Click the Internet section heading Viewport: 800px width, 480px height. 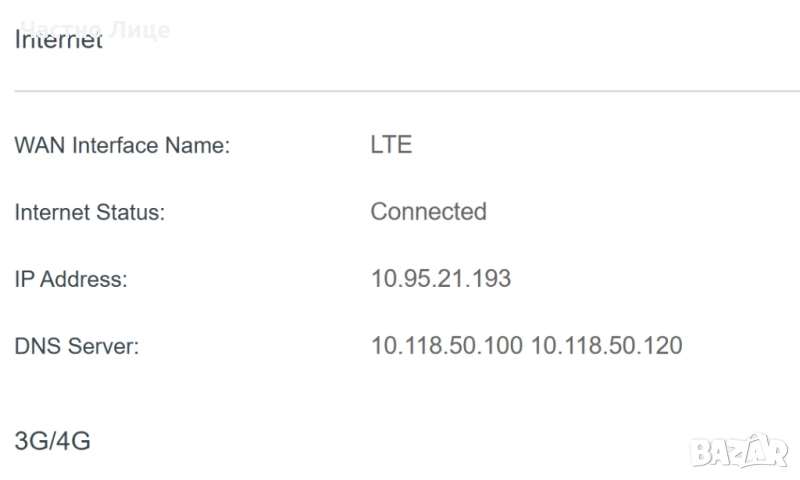(58, 41)
